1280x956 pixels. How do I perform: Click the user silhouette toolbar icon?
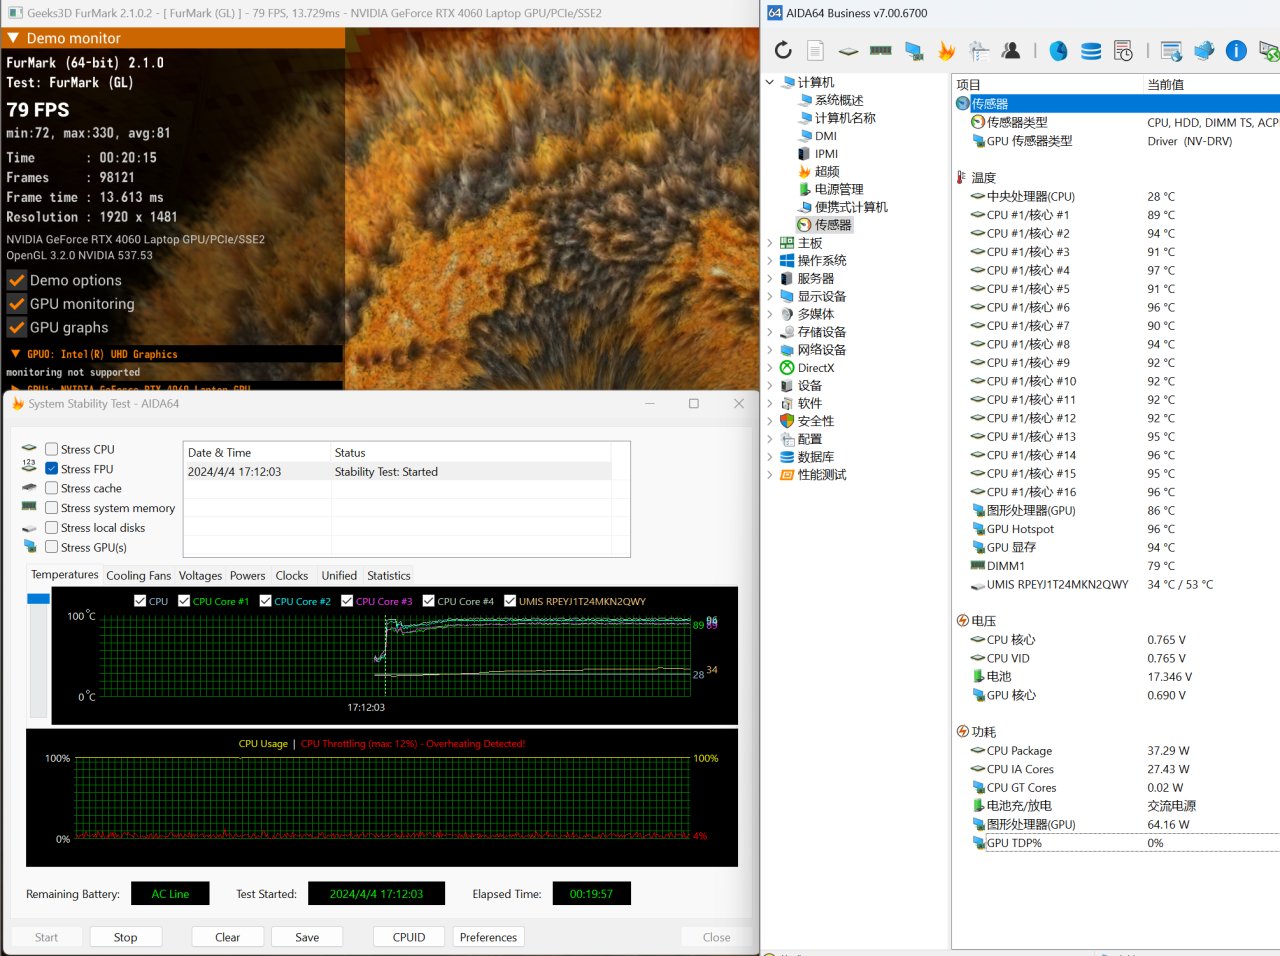coord(1011,50)
